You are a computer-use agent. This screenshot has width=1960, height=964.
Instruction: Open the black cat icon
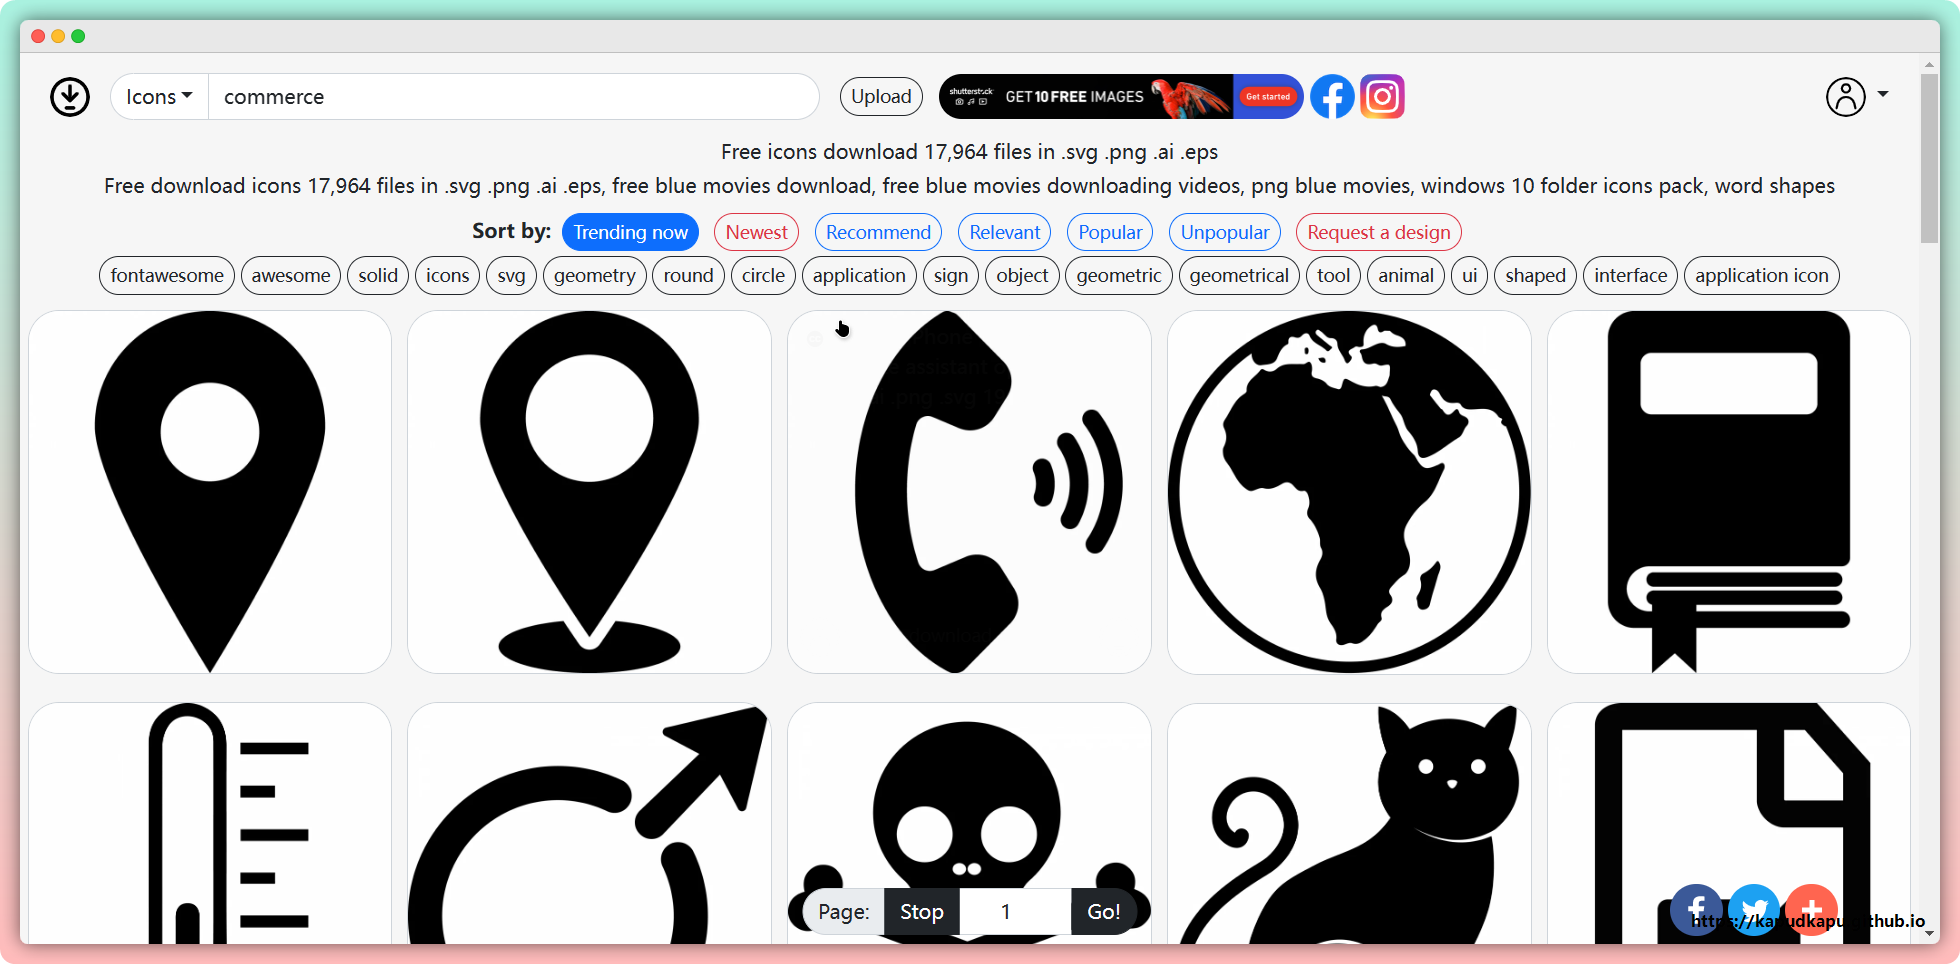click(x=1348, y=822)
